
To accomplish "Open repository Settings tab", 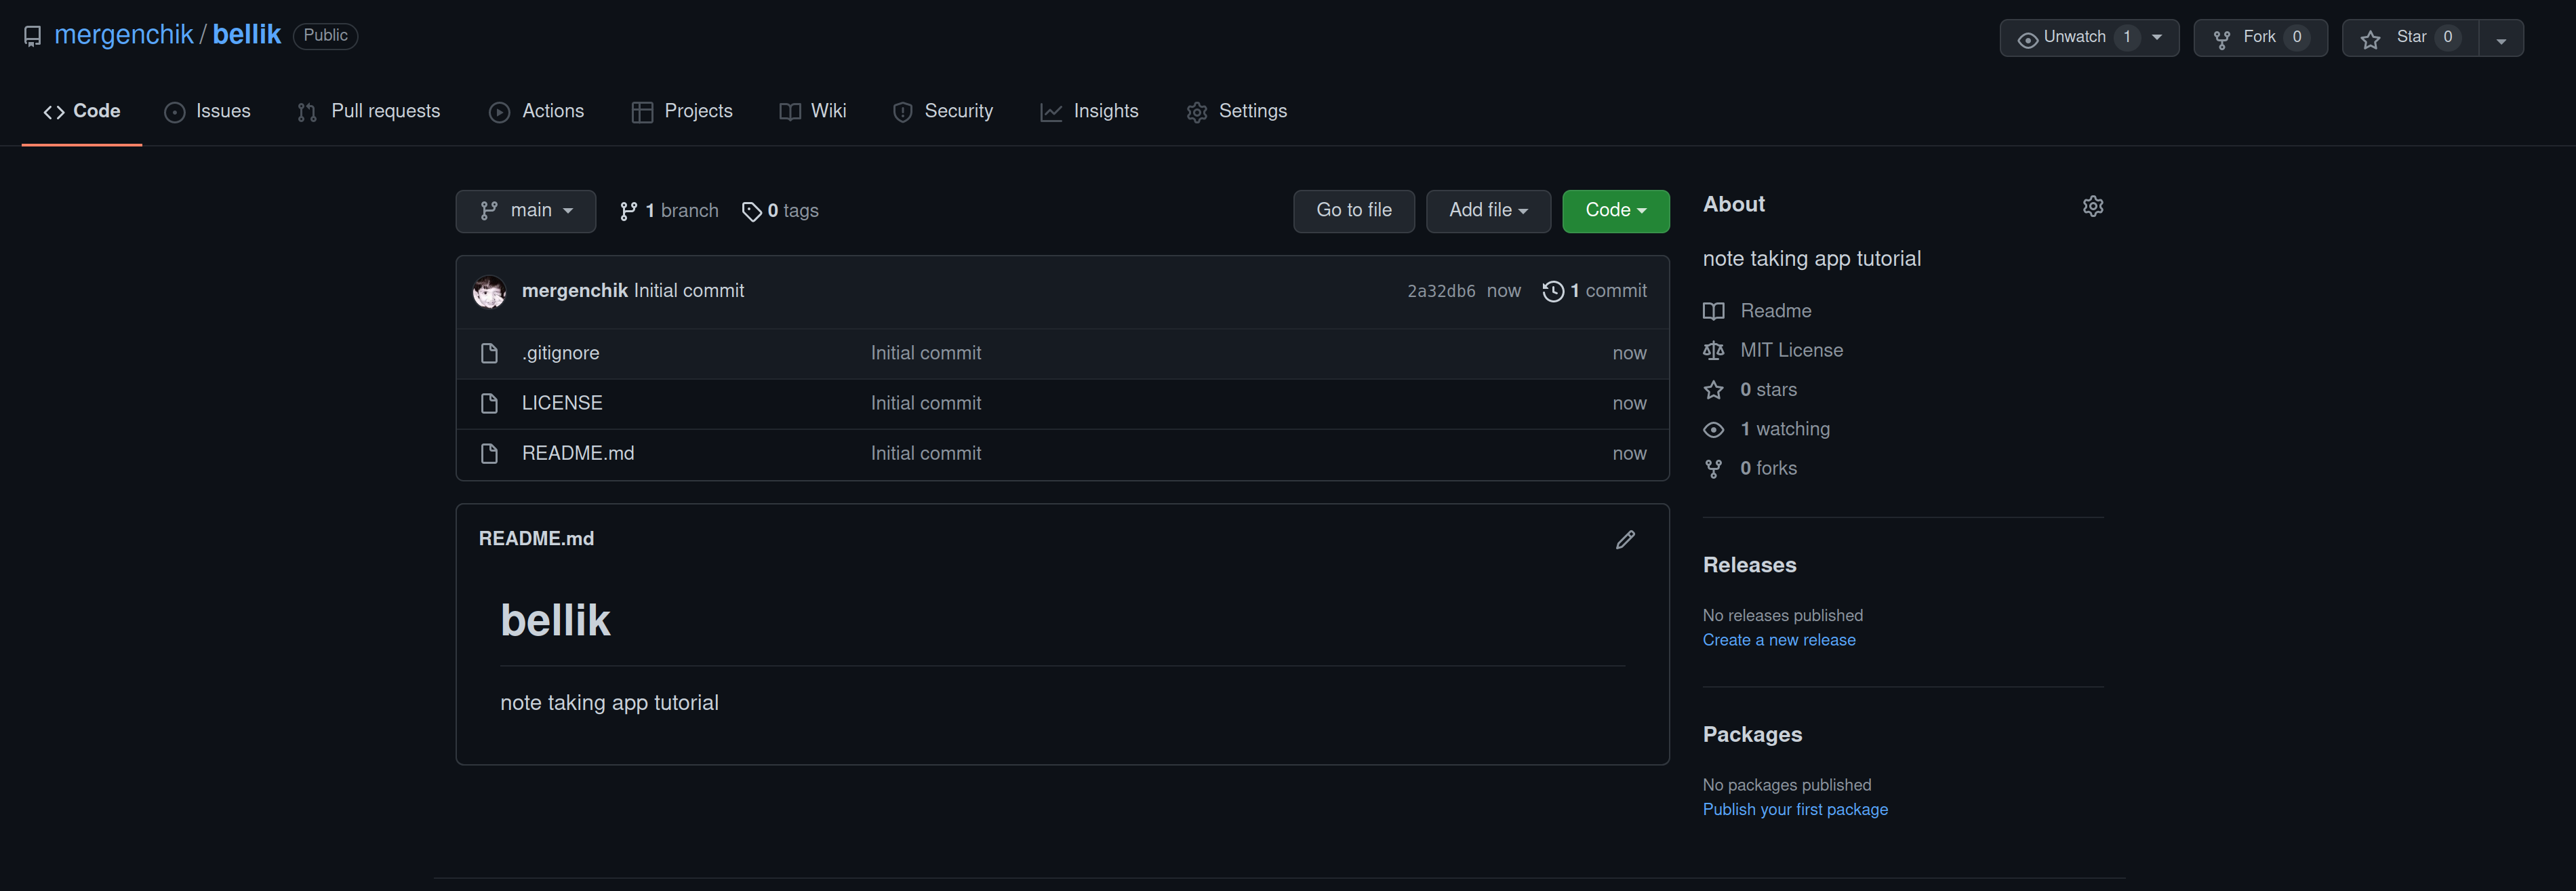I will pos(1237,111).
